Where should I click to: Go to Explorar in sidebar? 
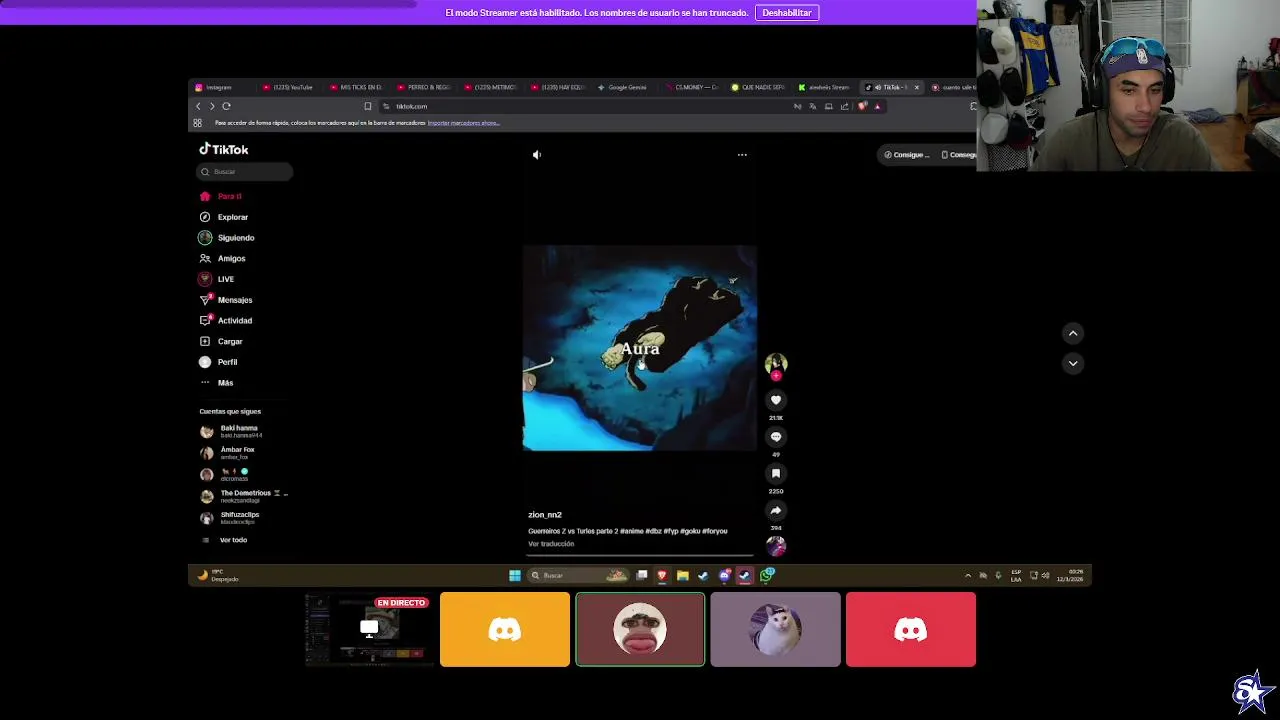(x=224, y=217)
